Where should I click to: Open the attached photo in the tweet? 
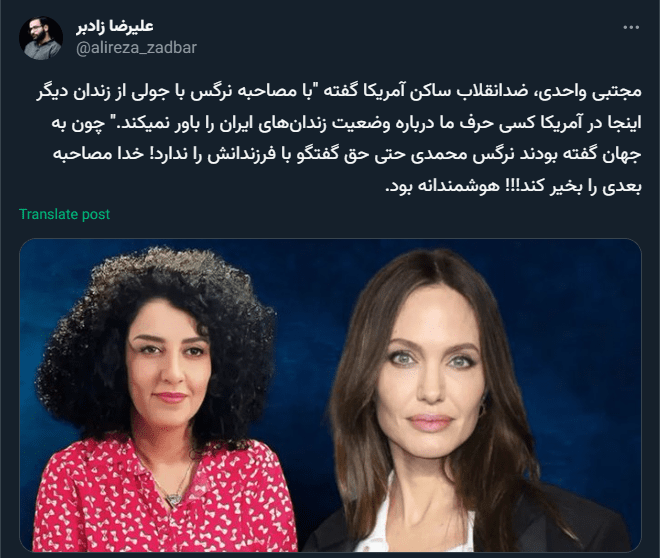tap(330, 395)
